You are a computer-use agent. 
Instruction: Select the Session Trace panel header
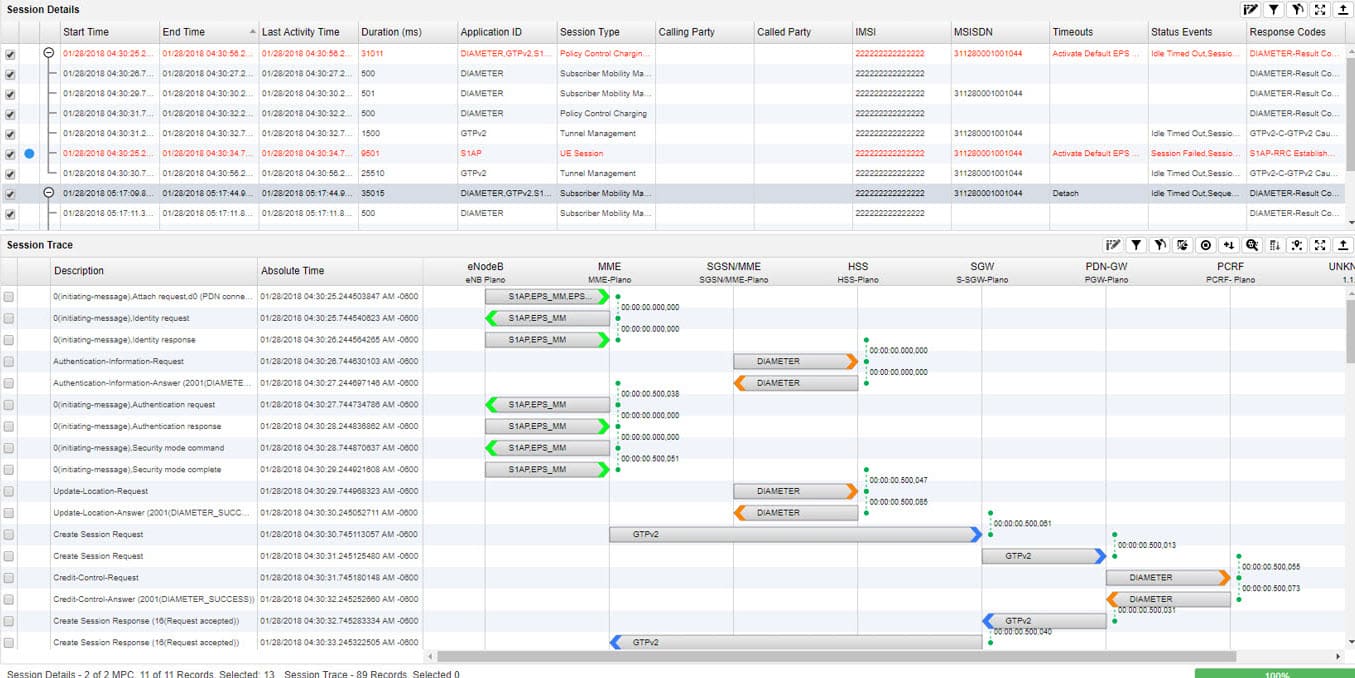(x=38, y=245)
